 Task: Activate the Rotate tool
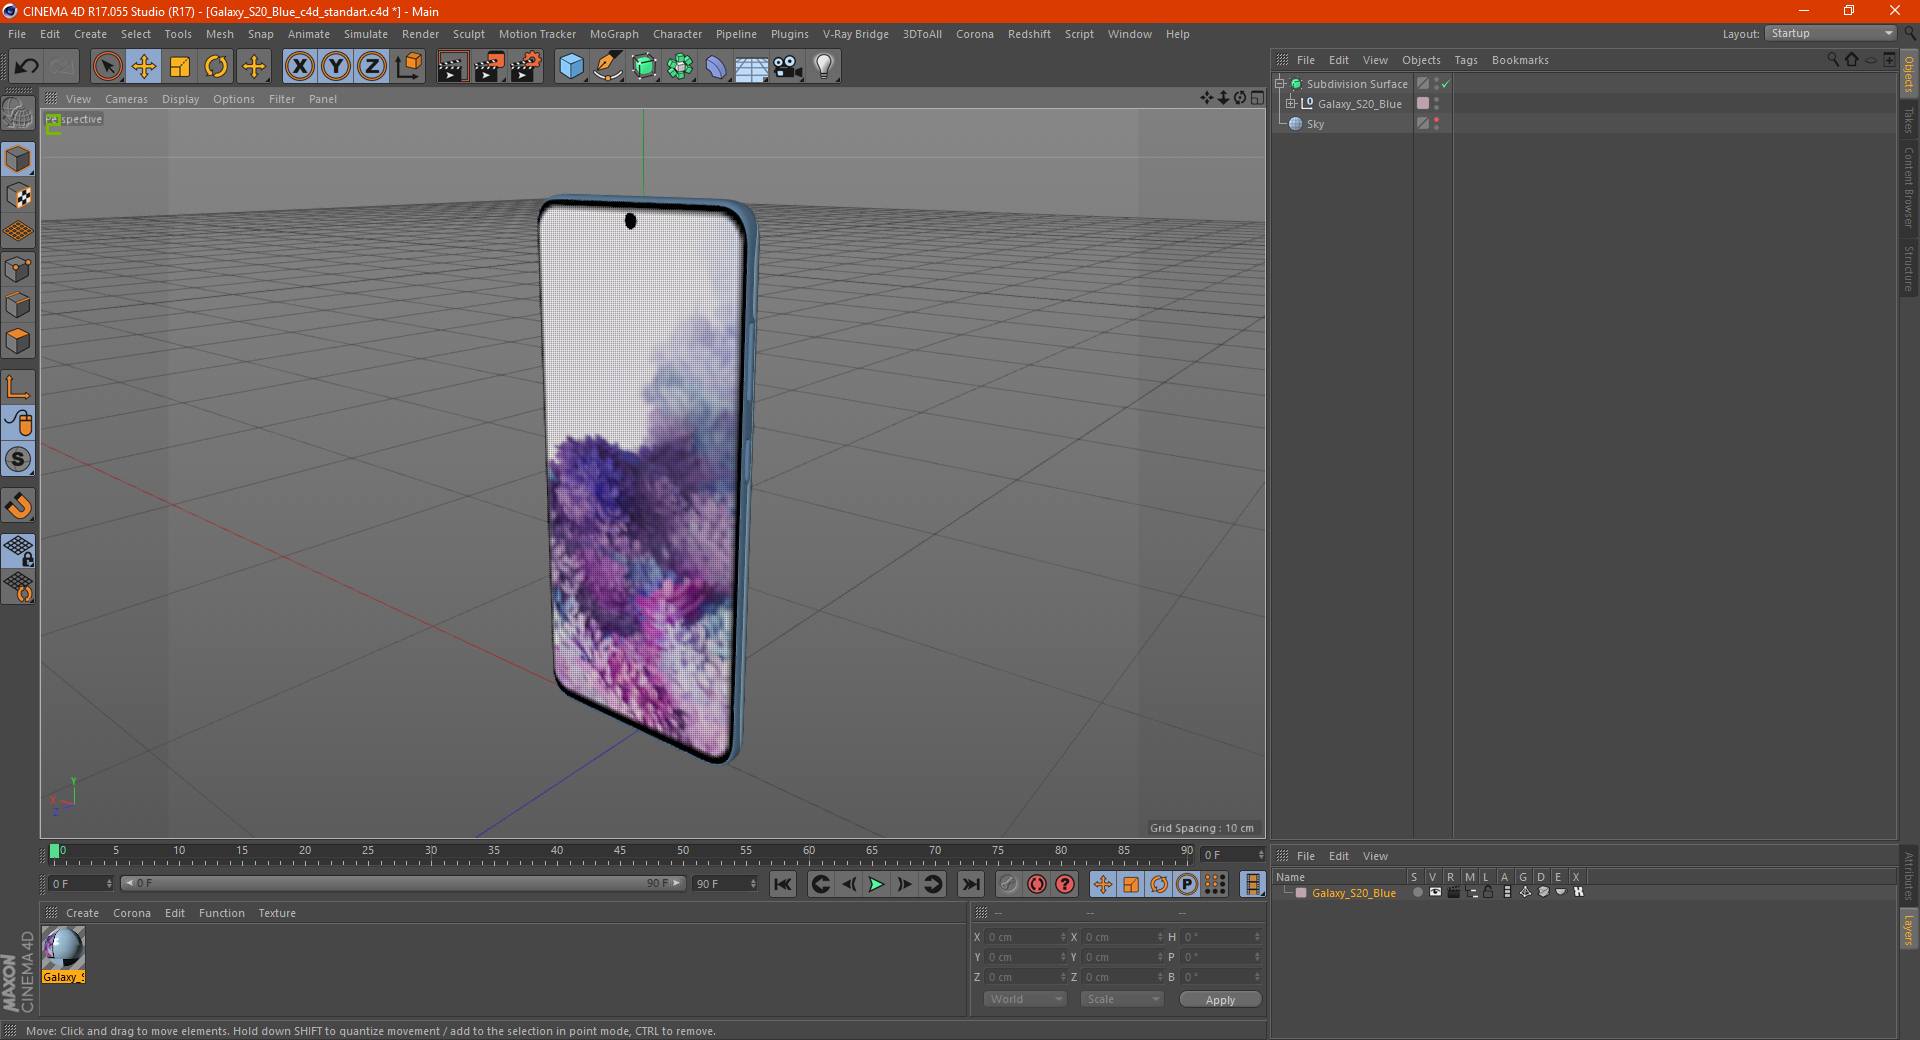(216, 67)
